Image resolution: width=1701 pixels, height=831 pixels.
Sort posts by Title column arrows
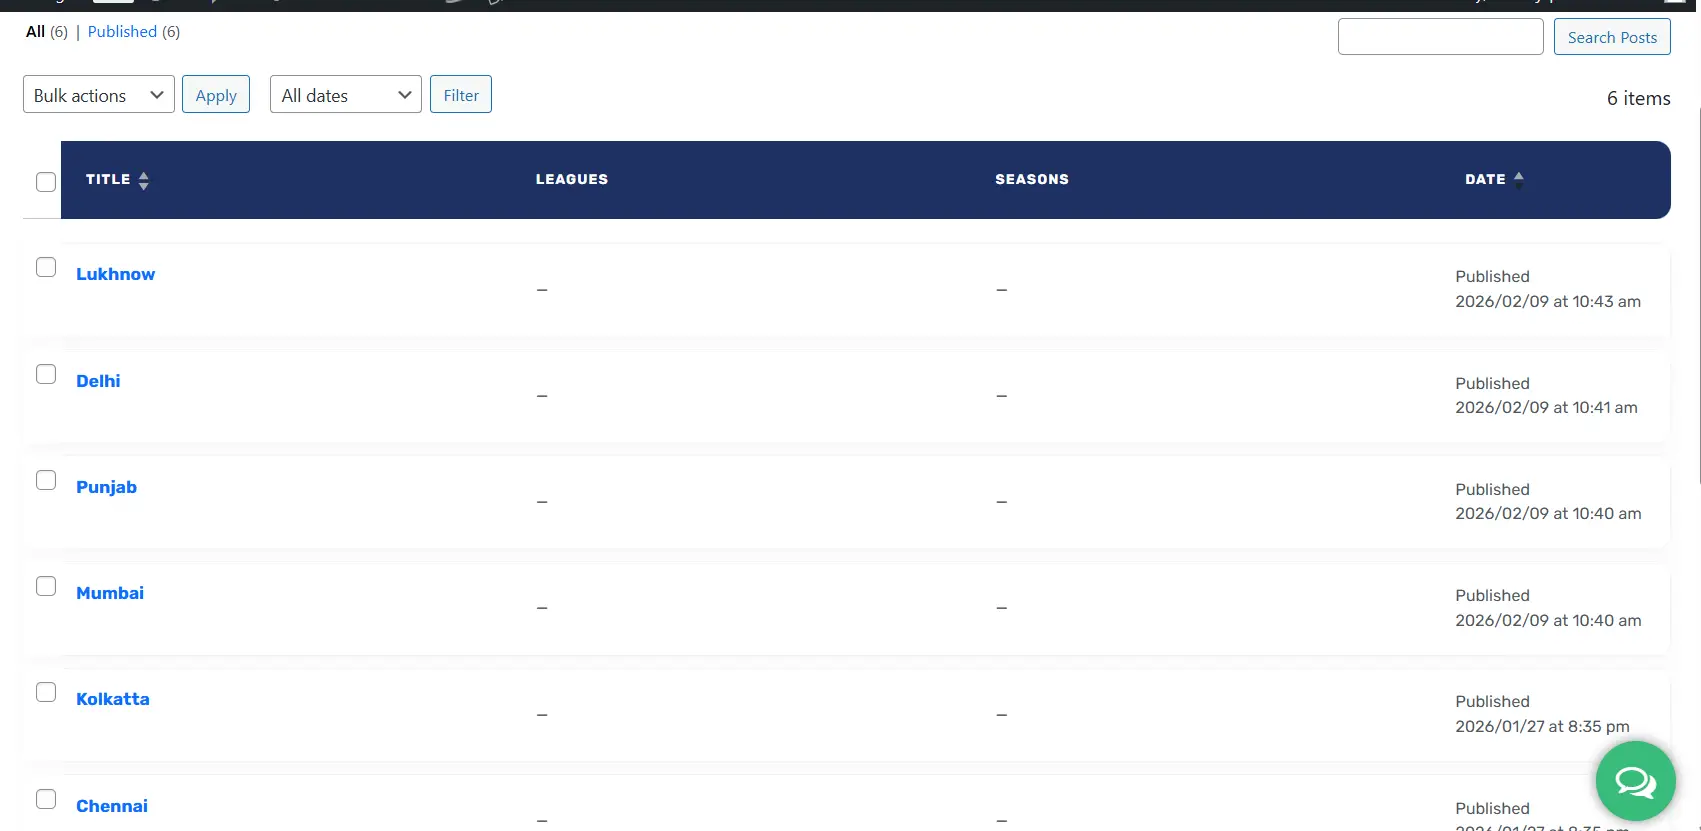point(143,180)
